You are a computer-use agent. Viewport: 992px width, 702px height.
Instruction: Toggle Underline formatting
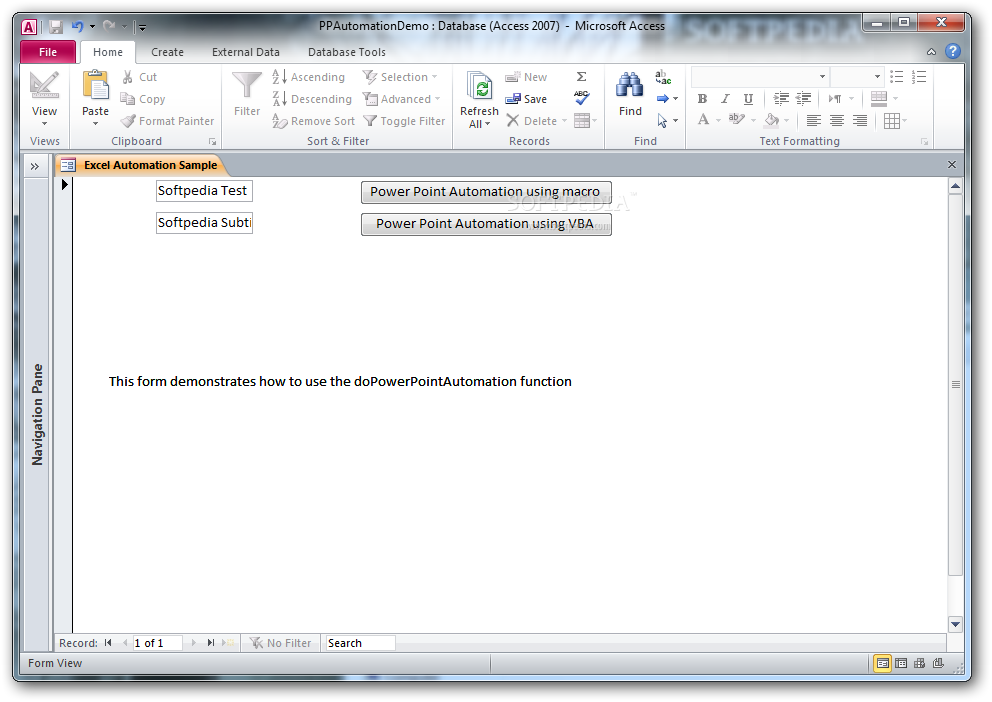(748, 99)
